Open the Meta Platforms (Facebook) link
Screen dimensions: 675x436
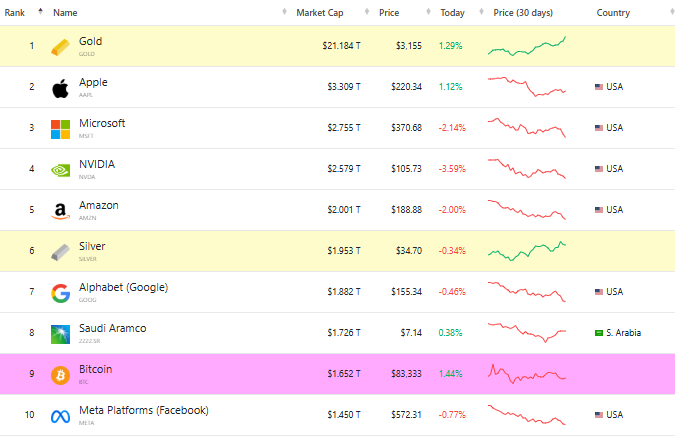(144, 411)
